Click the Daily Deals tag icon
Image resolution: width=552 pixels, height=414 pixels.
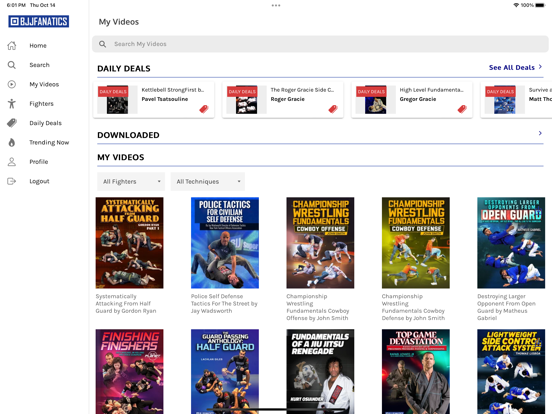[12, 123]
